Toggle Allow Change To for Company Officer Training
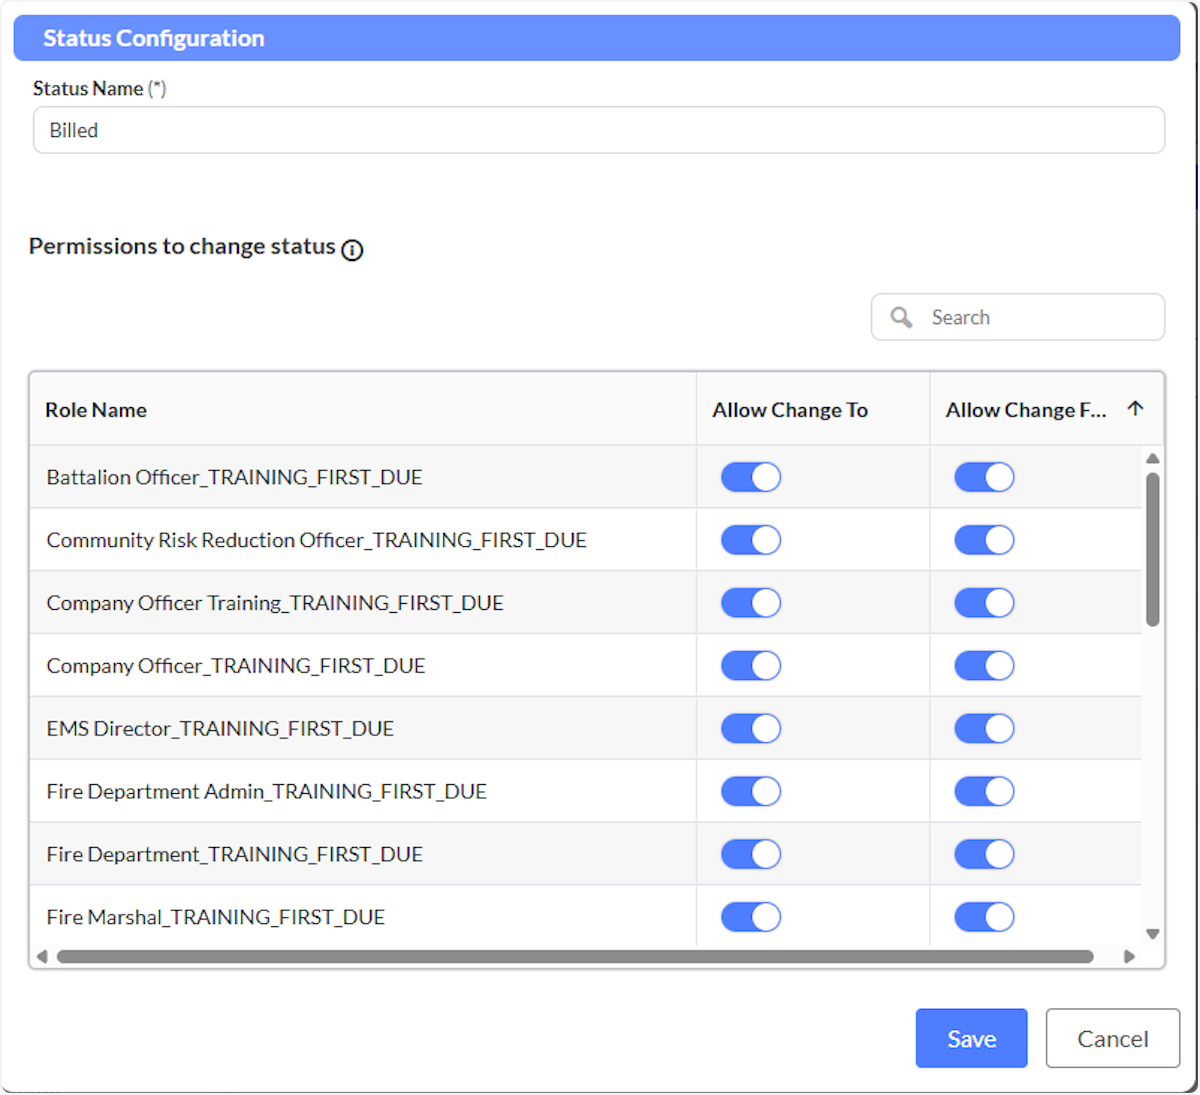Image resolution: width=1200 pixels, height=1095 pixels. click(751, 603)
